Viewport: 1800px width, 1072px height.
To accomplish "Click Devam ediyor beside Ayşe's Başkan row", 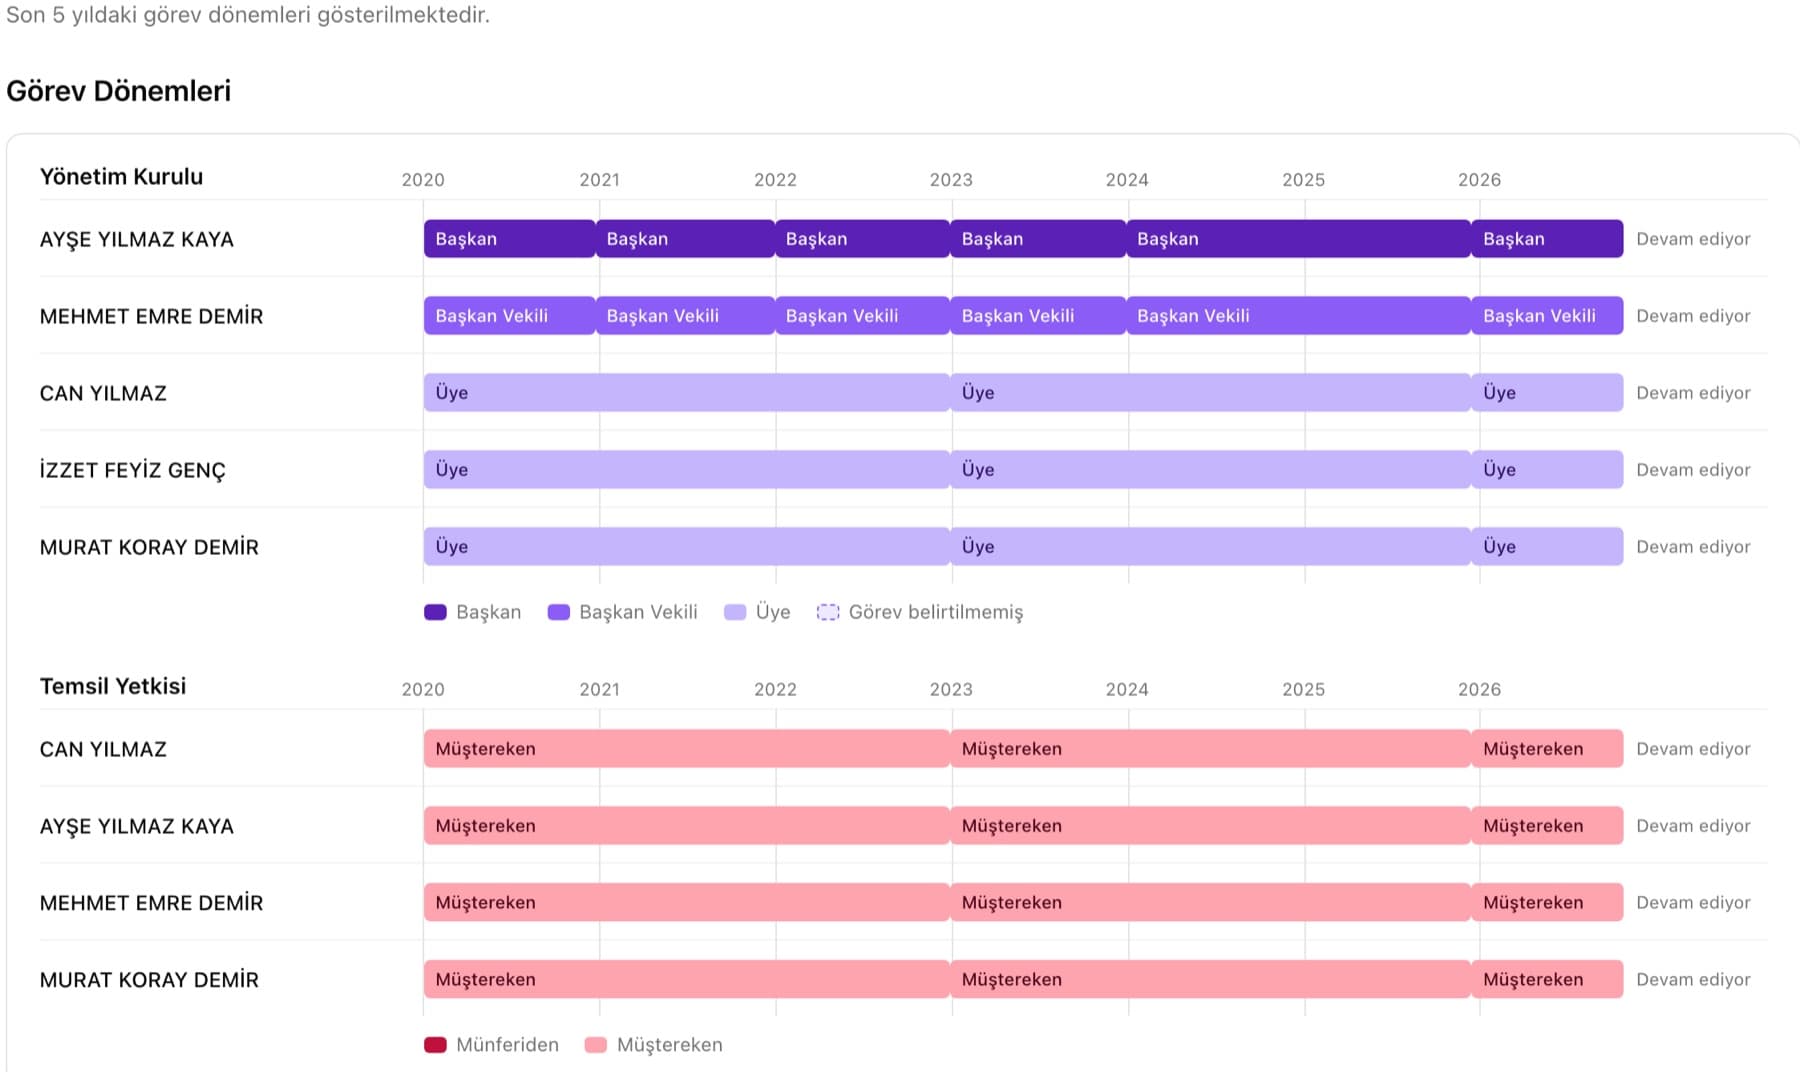I will tap(1693, 239).
